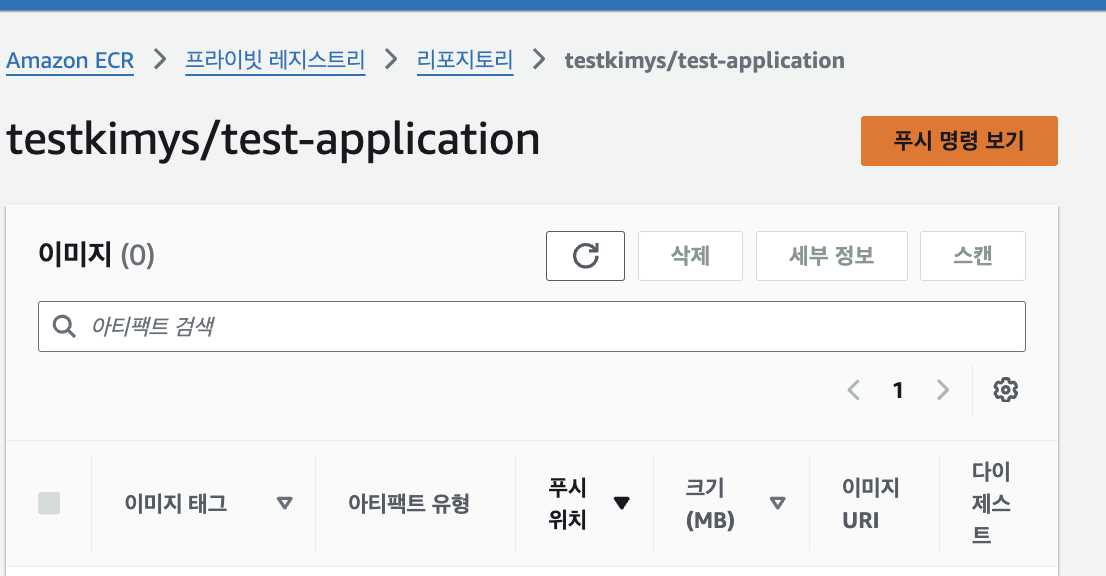The width and height of the screenshot is (1106, 576).
Task: Open table preferences gear icon
Action: point(1005,390)
